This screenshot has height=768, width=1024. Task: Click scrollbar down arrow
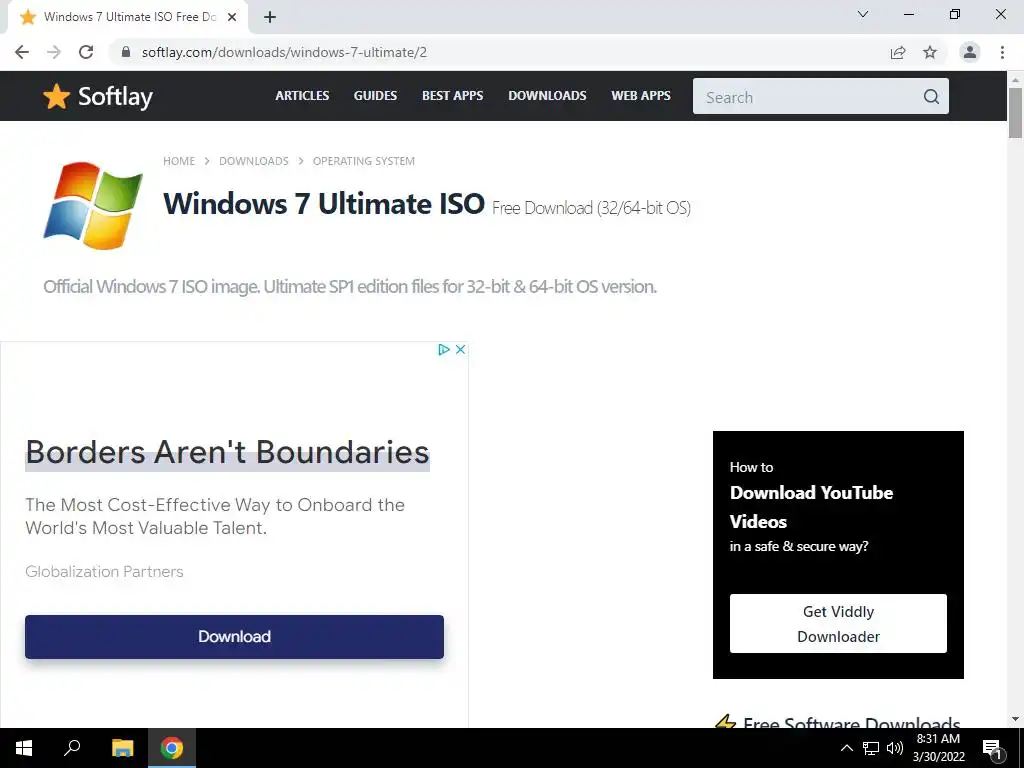pyautogui.click(x=1015, y=719)
